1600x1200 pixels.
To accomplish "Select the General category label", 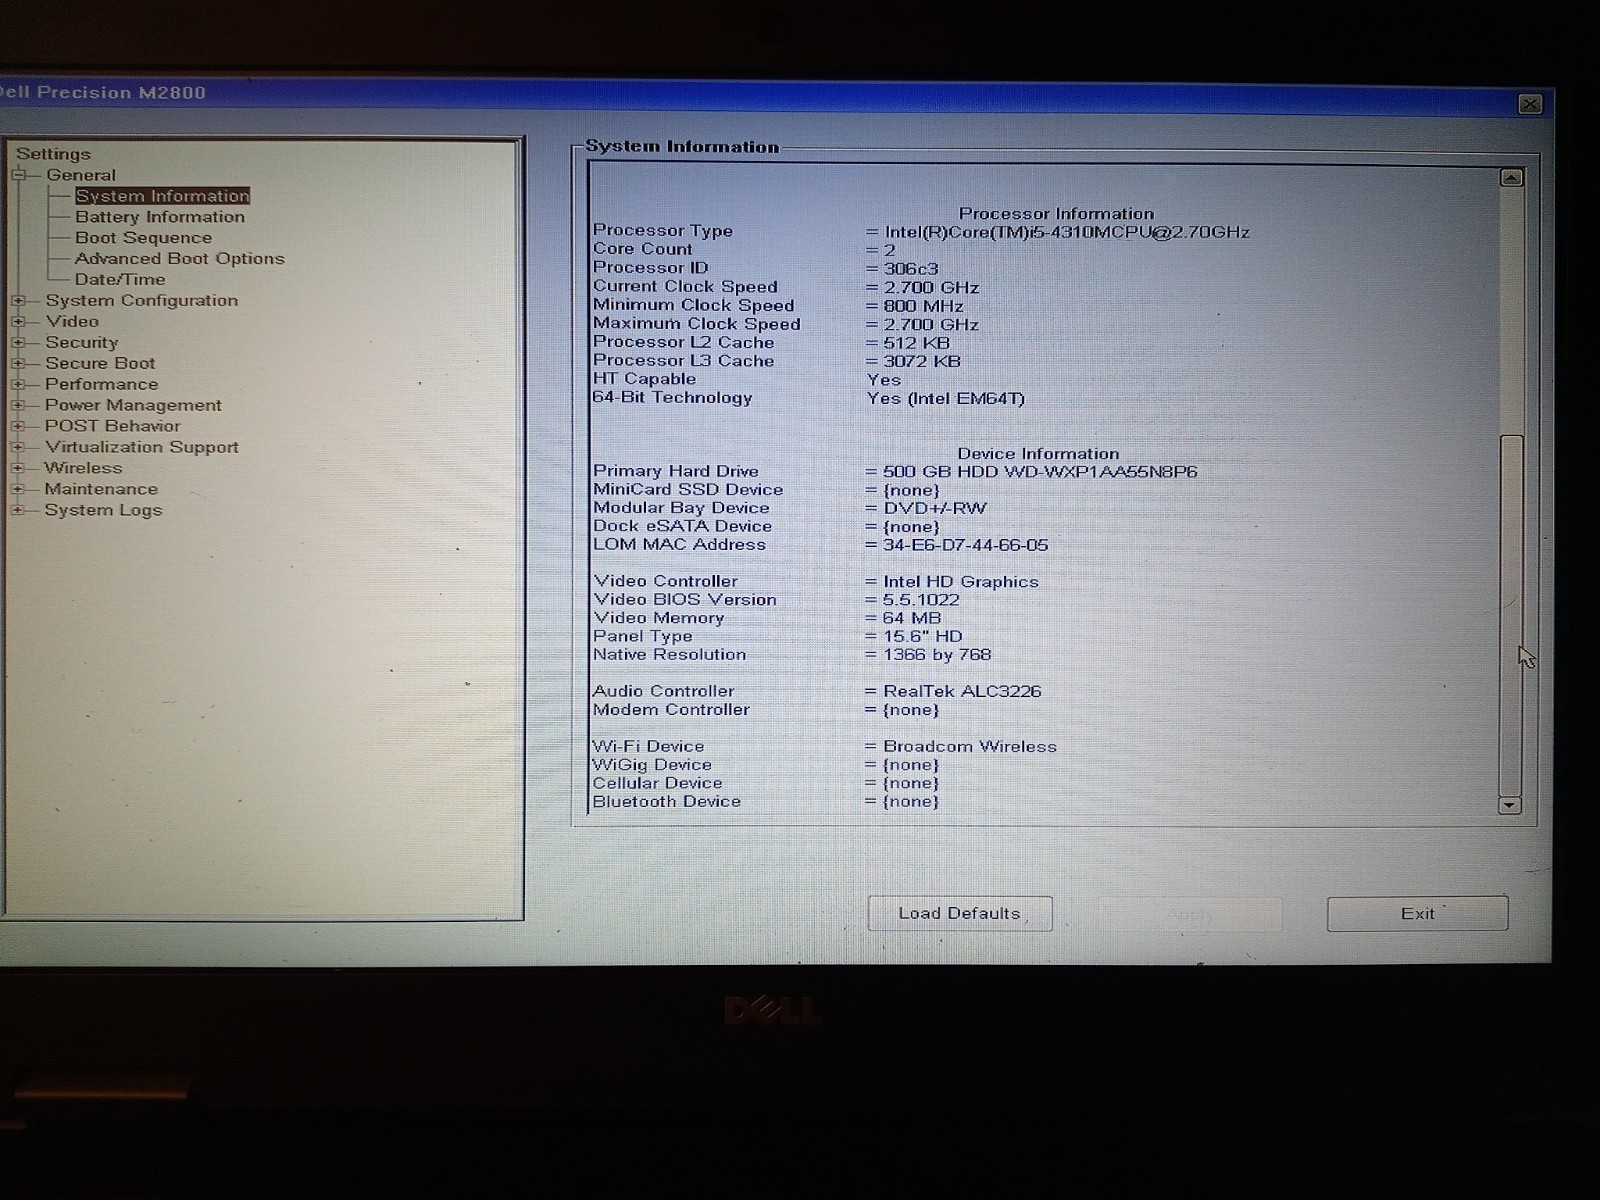I will (x=81, y=175).
